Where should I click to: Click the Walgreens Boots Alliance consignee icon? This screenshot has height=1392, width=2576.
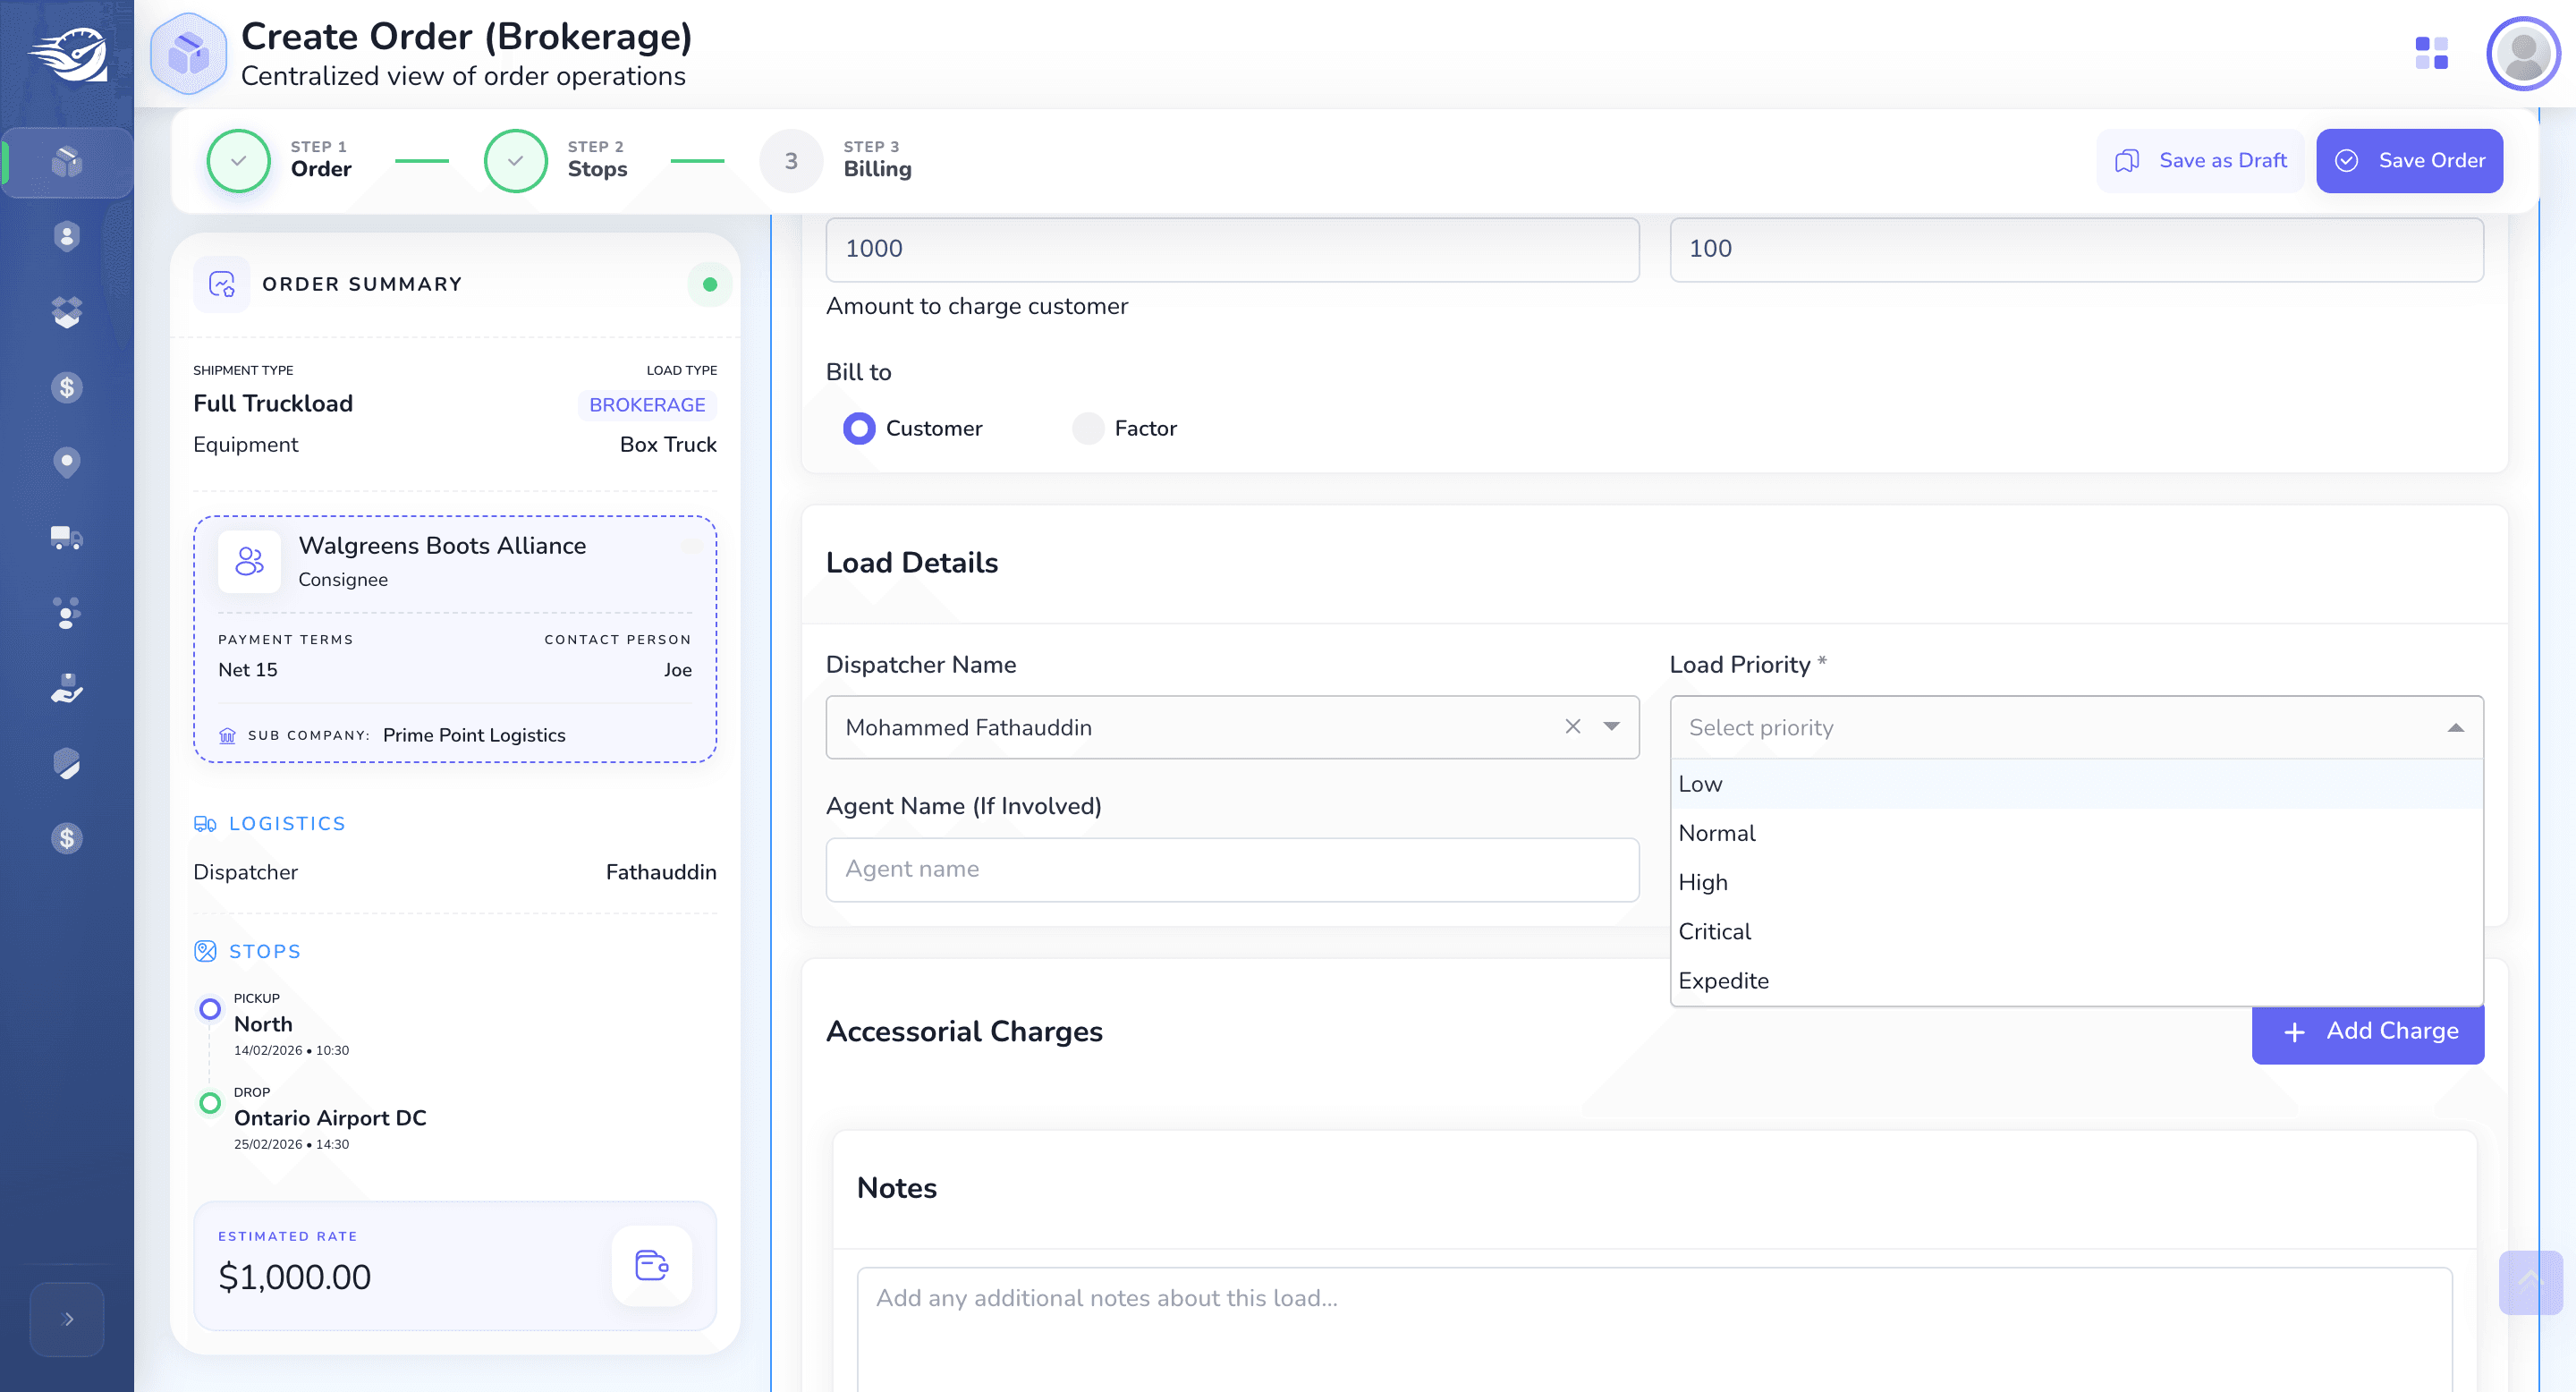click(x=249, y=561)
